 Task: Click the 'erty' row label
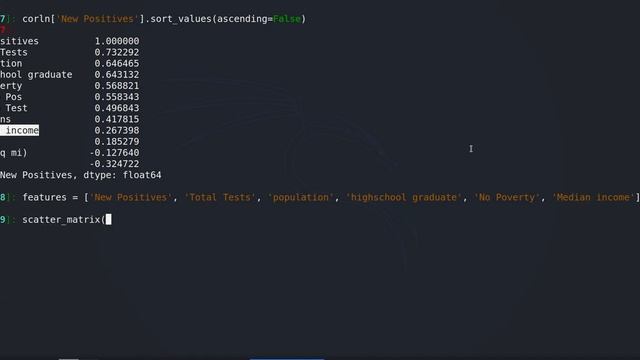tap(11, 86)
